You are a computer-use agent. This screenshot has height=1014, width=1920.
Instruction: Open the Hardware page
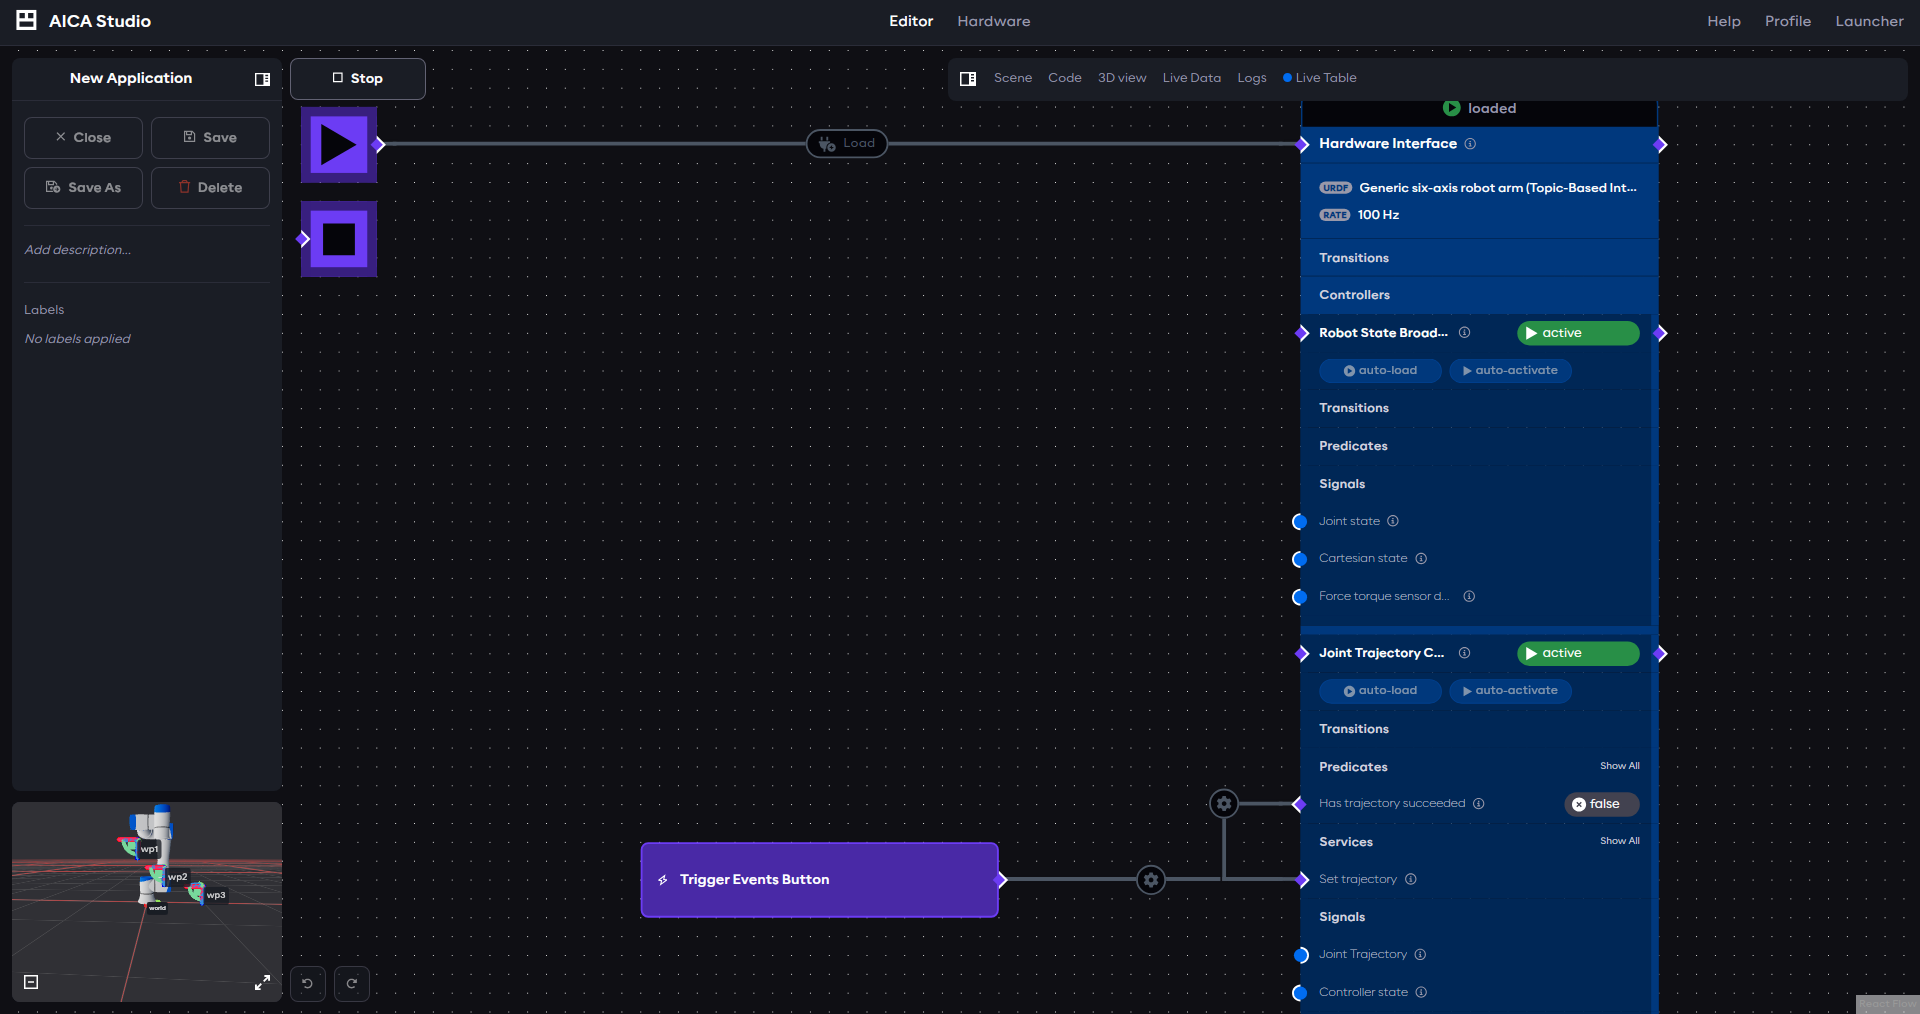tap(993, 21)
